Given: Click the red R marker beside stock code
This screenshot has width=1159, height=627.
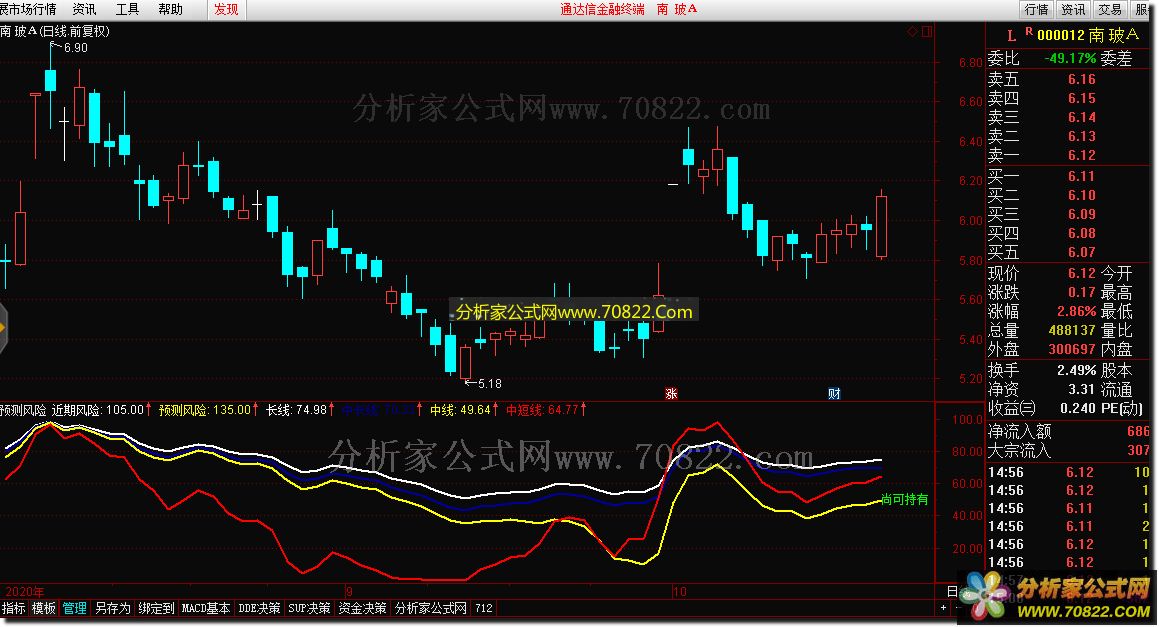Looking at the screenshot, I should 1029,32.
